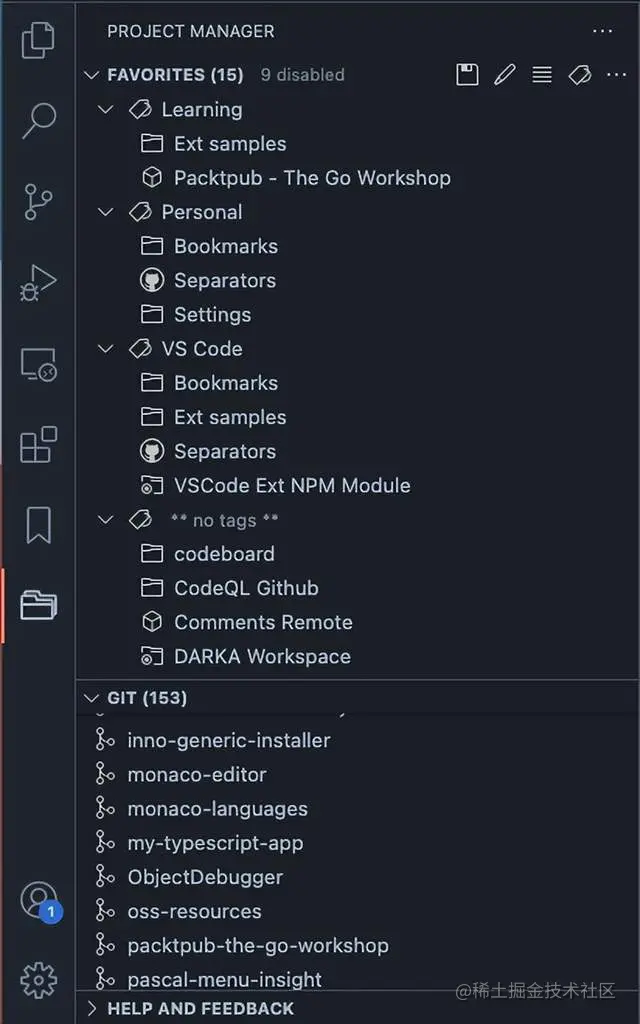This screenshot has height=1024, width=640.
Task: Collapse the no tags group
Action: point(105,520)
